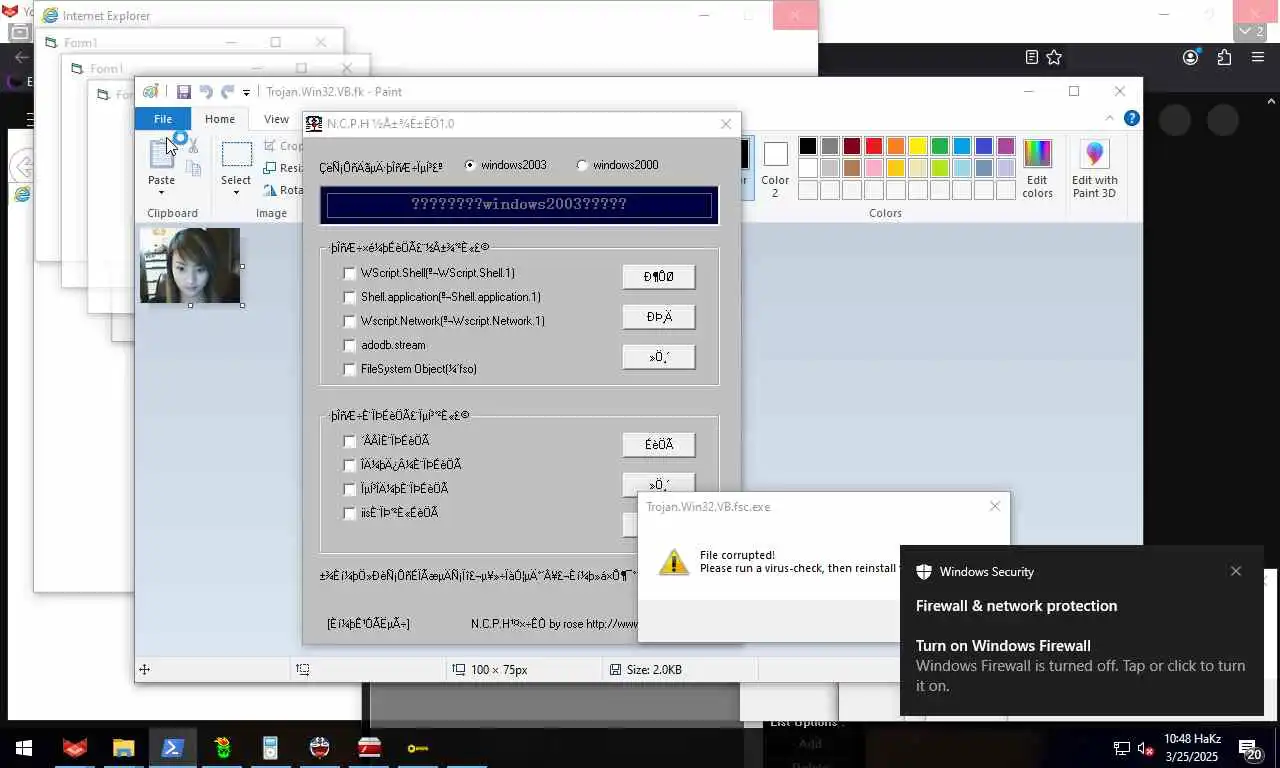This screenshot has width=1280, height=768.
Task: Check the FileSystem Object checkbox
Action: tap(349, 369)
